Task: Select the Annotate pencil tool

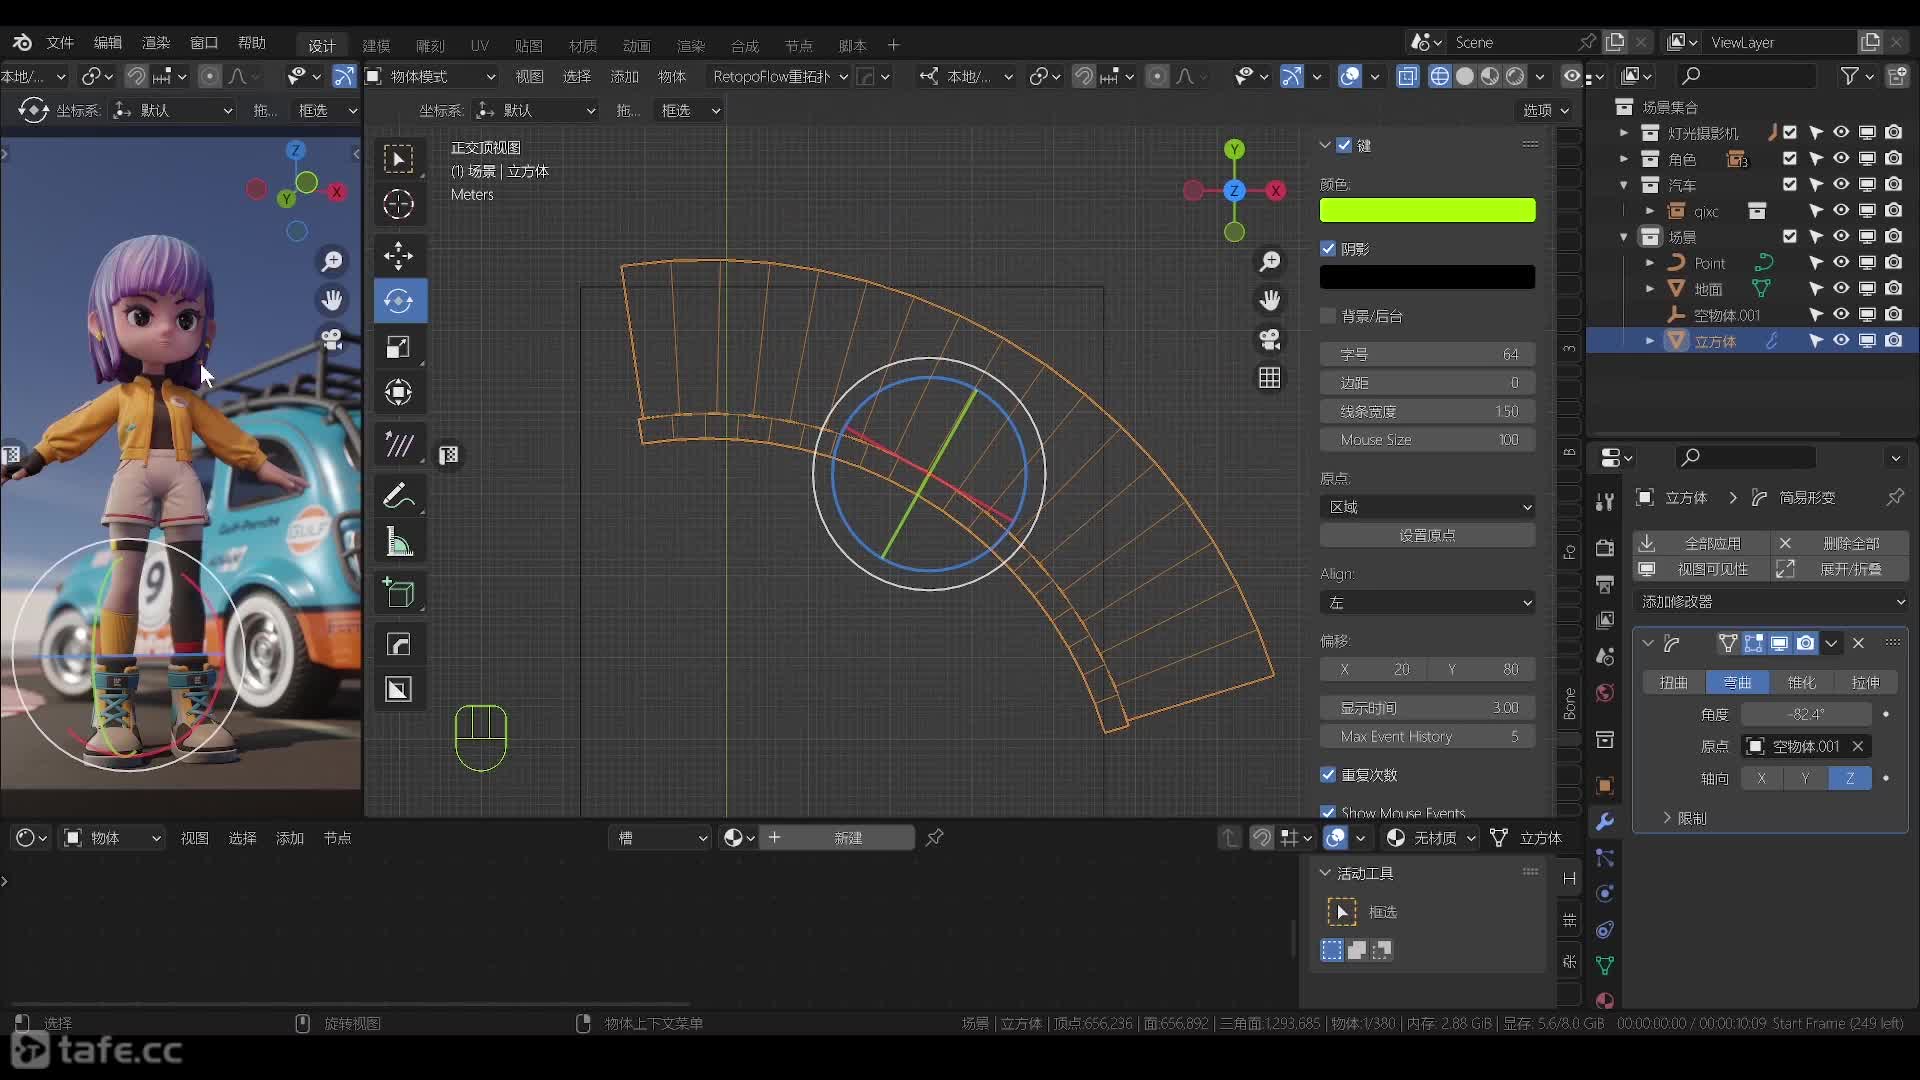Action: click(x=399, y=496)
